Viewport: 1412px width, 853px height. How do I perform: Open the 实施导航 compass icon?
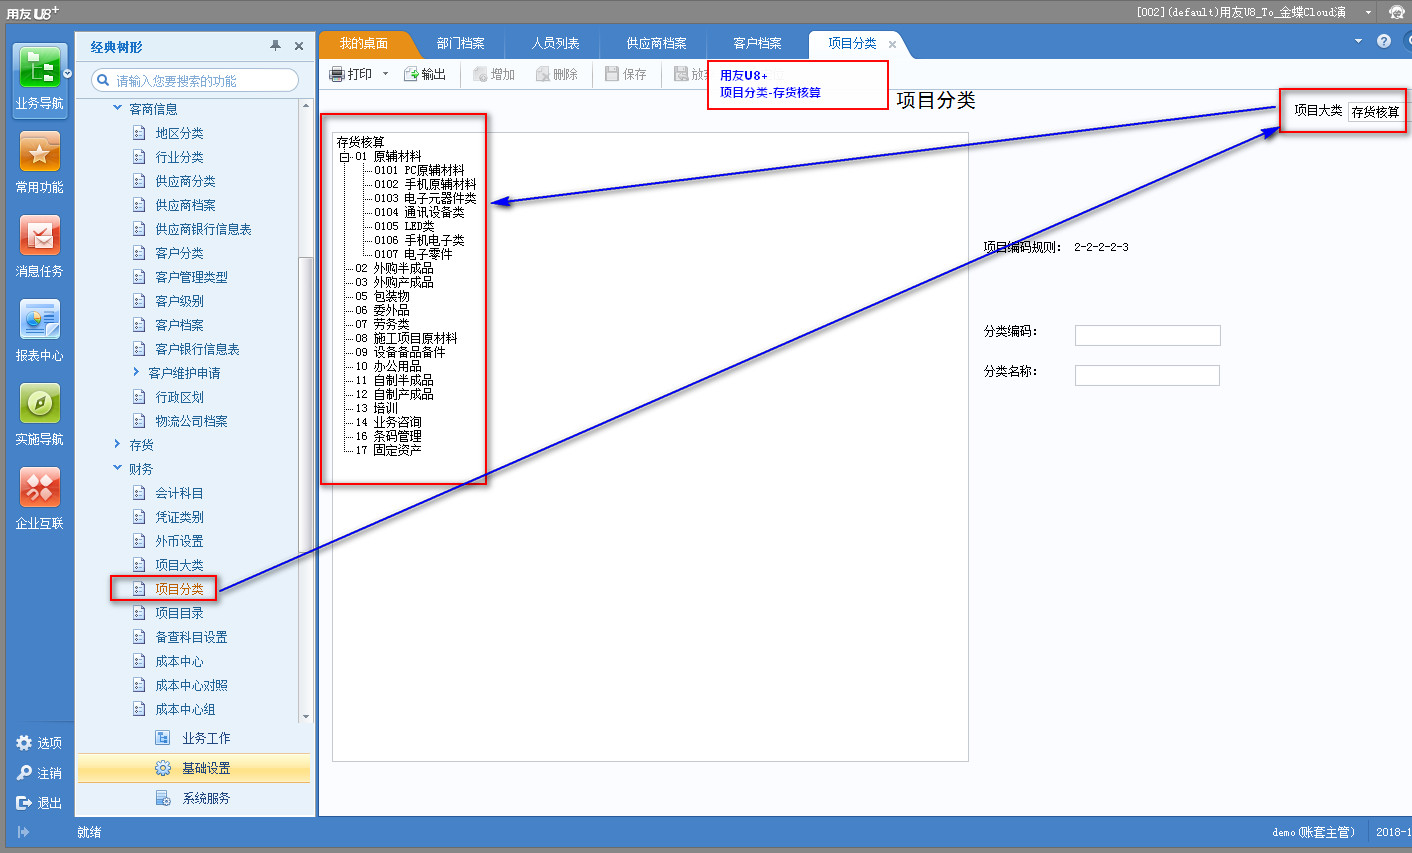(x=39, y=405)
